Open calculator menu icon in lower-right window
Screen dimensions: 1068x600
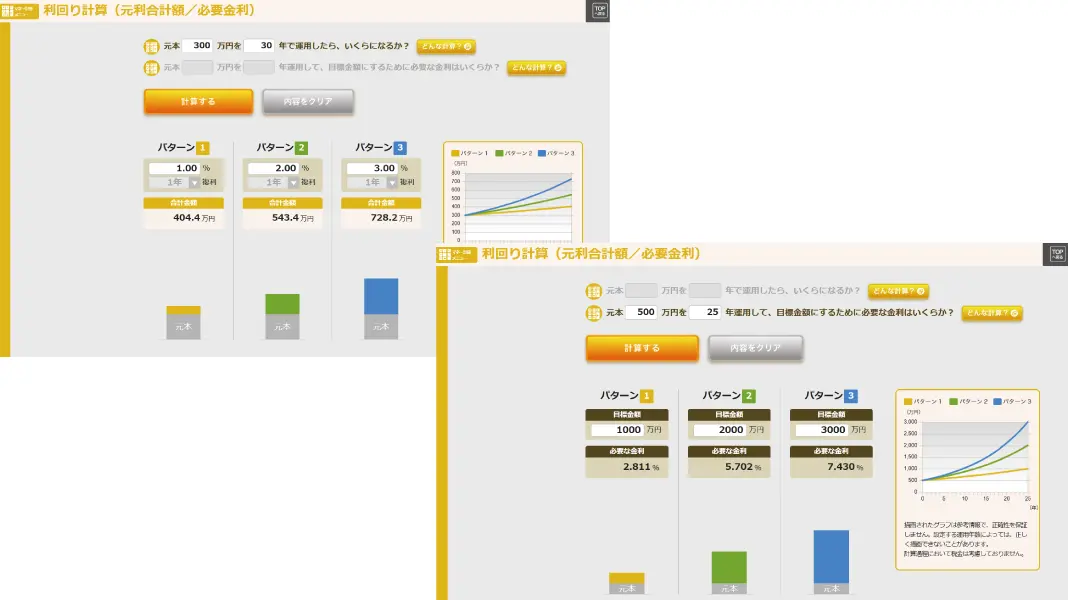[x=455, y=254]
